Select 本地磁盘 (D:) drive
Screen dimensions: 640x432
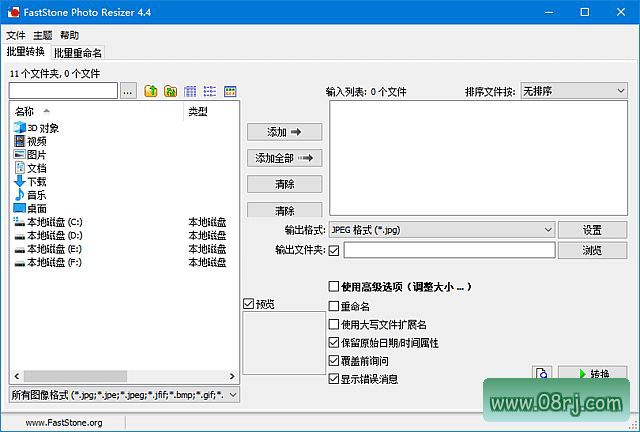[48, 236]
